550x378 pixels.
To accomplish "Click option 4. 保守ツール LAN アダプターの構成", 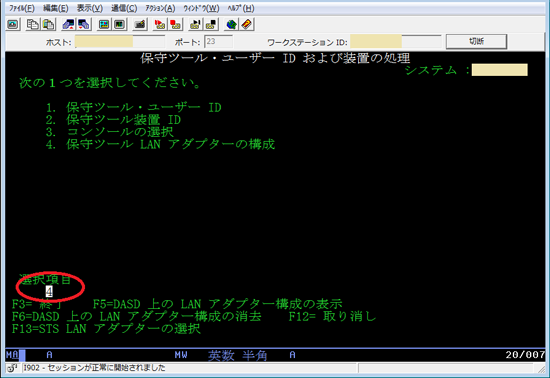I will pos(160,144).
